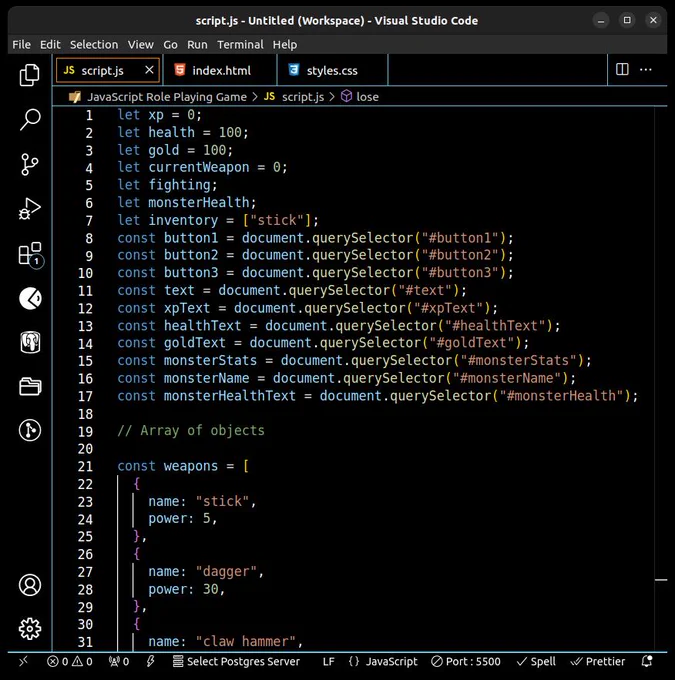Select the script.js tab
The image size is (675, 680).
click(102, 70)
